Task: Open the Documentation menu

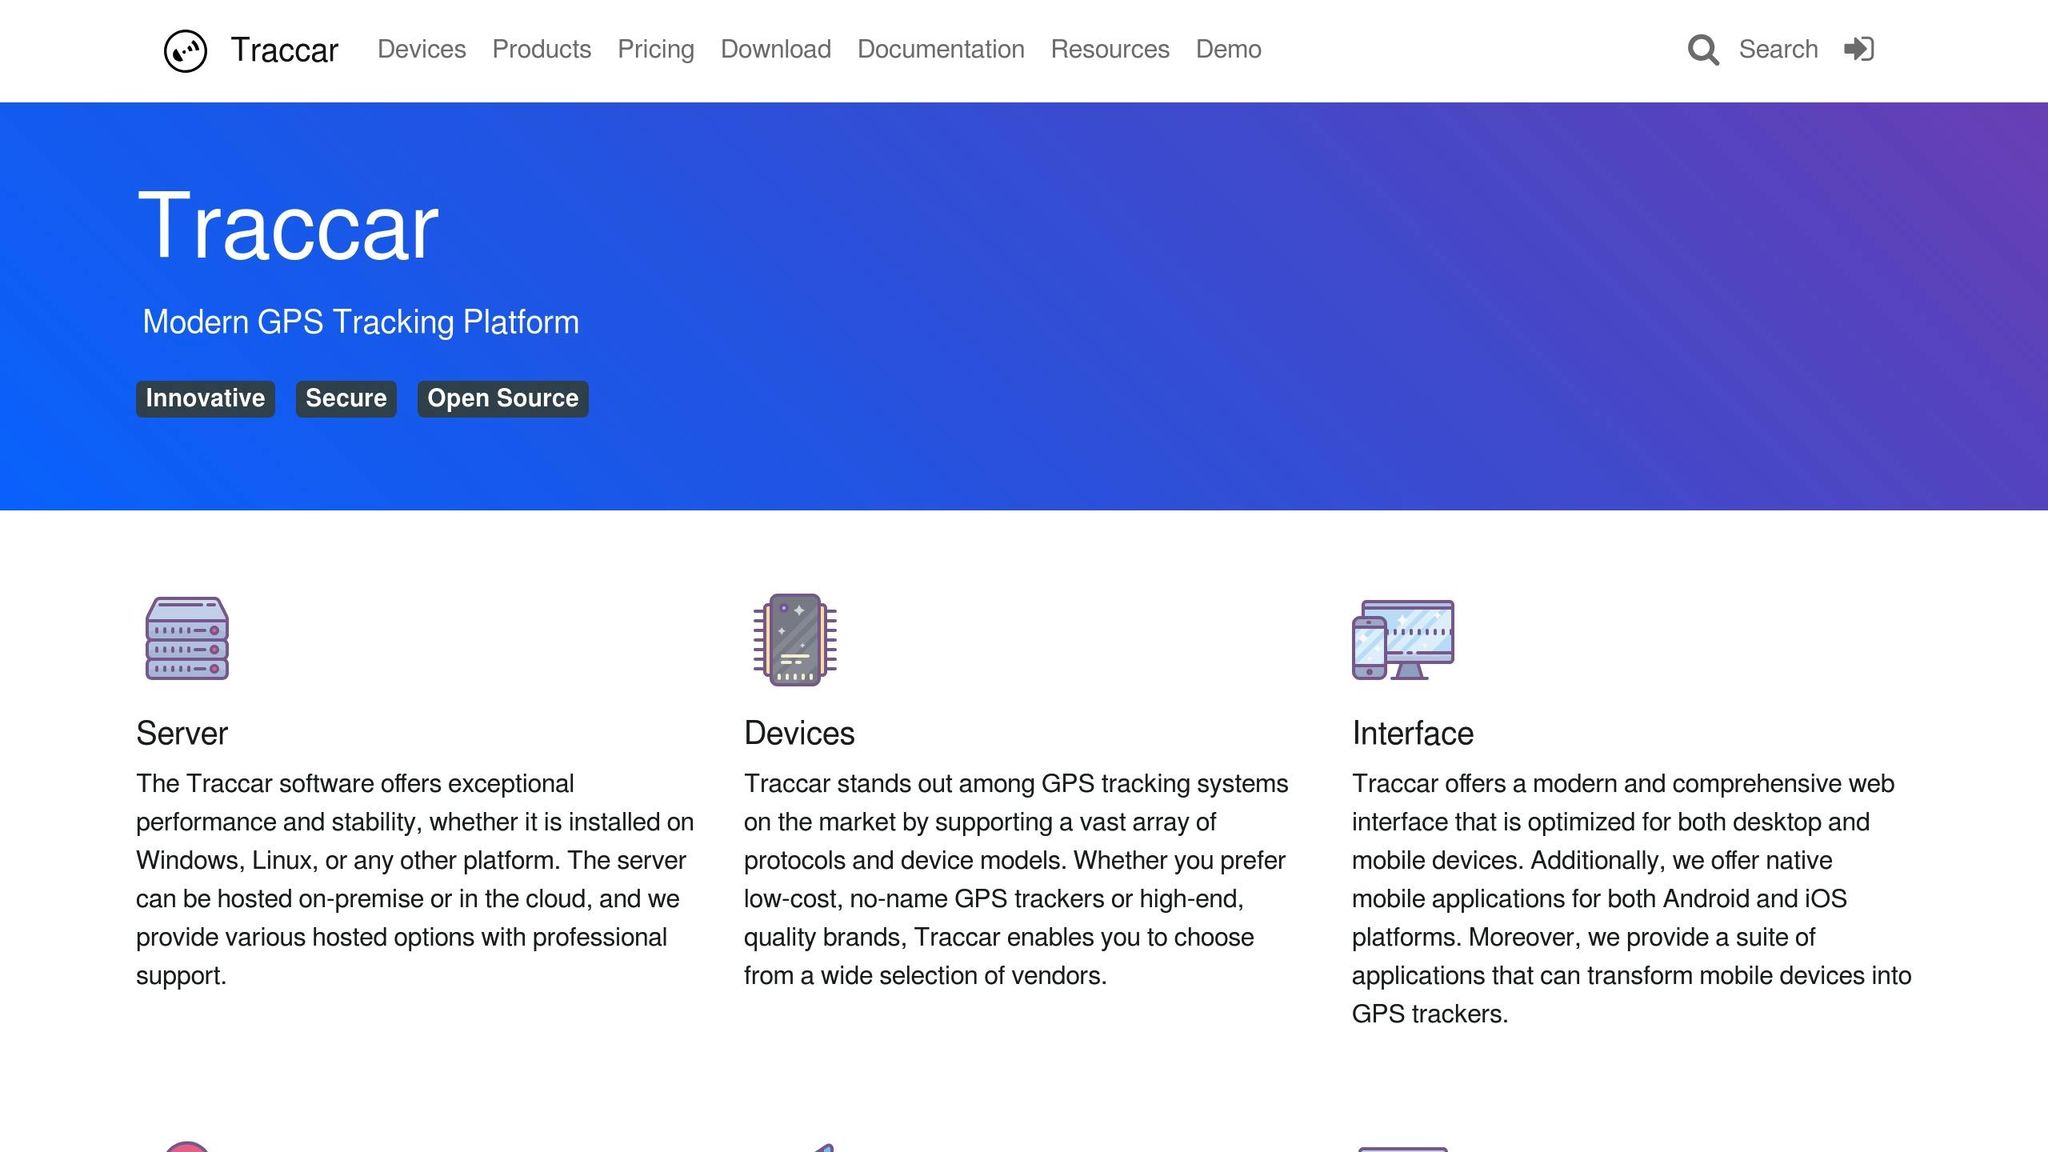Action: (940, 49)
